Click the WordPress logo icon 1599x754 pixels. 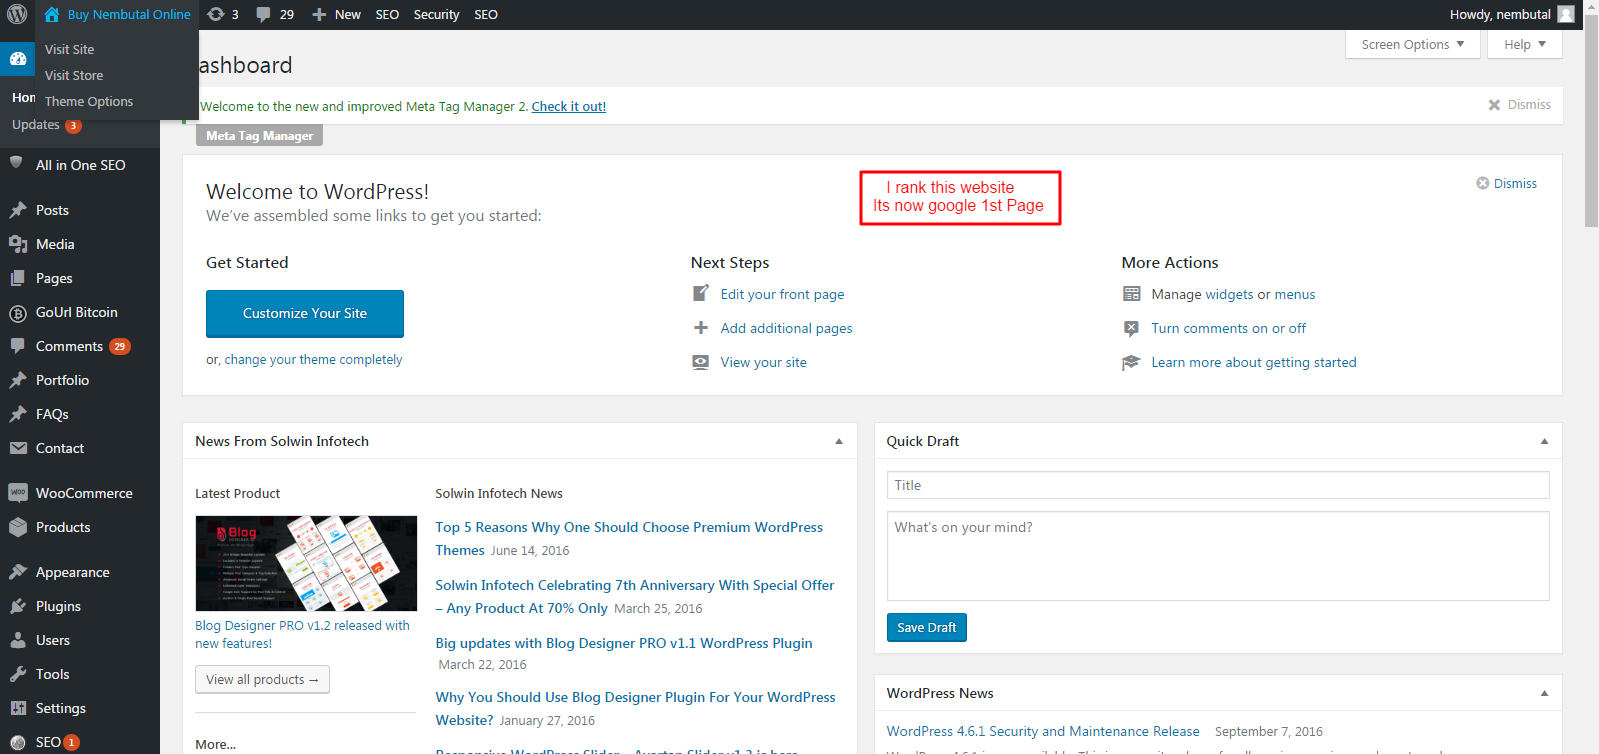coord(17,14)
